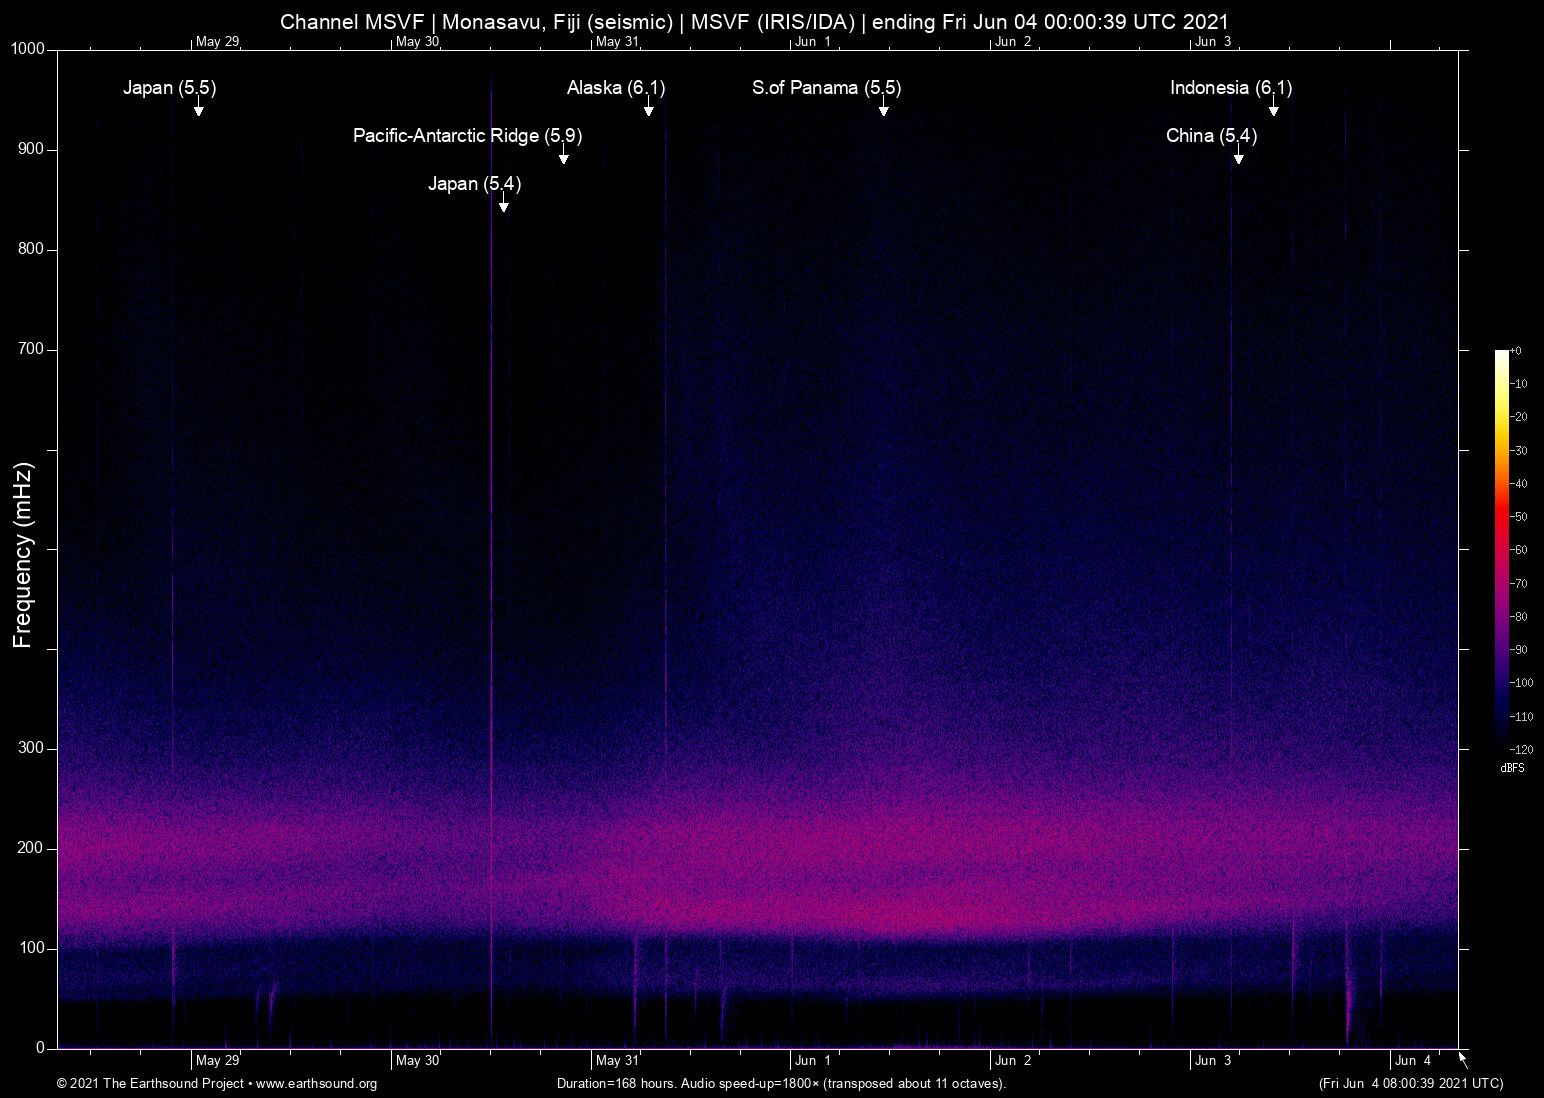The image size is (1544, 1098).
Task: Click the '-100' color scale value
Action: pyautogui.click(x=1522, y=683)
